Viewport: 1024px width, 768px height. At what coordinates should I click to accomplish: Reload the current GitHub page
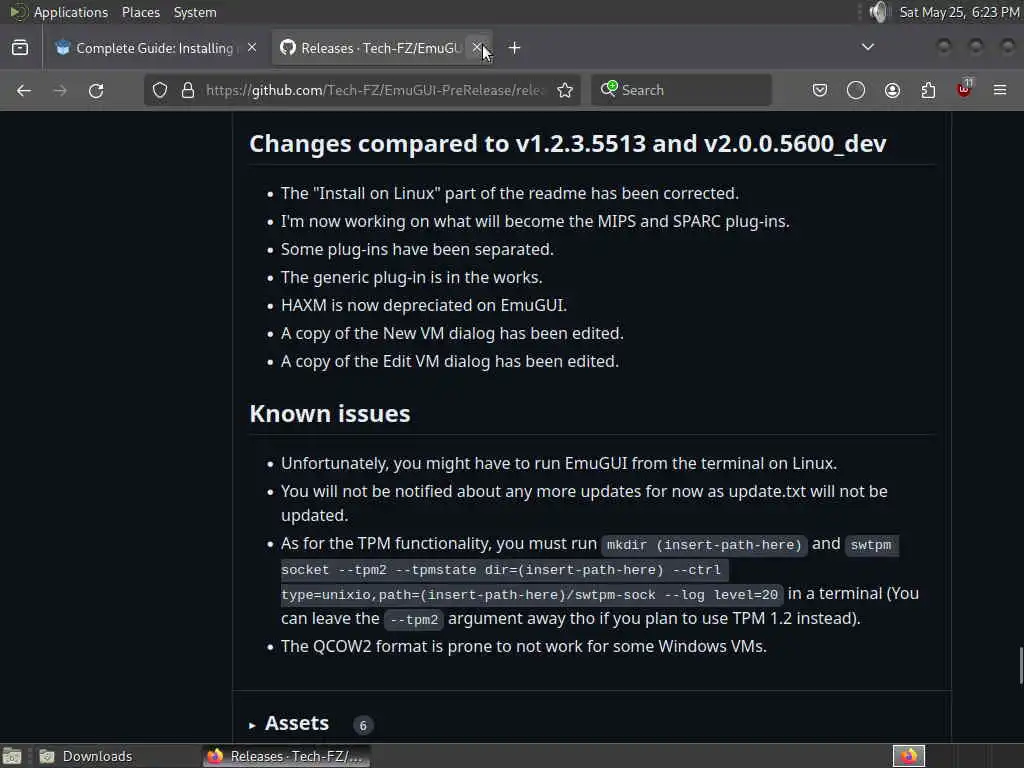(96, 90)
